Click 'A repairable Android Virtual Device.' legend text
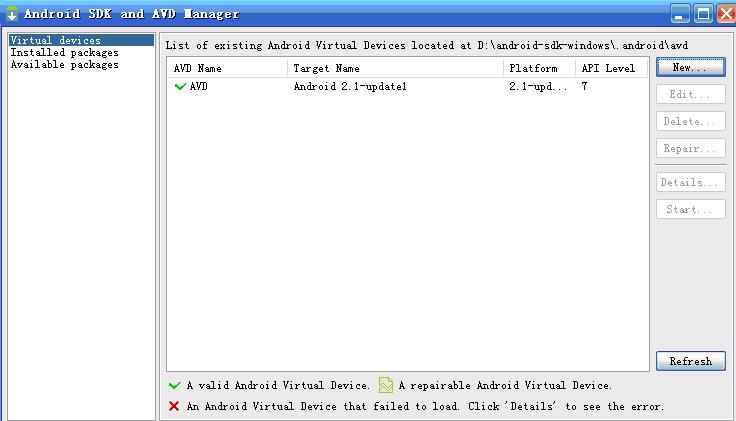This screenshot has width=736, height=421. point(505,385)
